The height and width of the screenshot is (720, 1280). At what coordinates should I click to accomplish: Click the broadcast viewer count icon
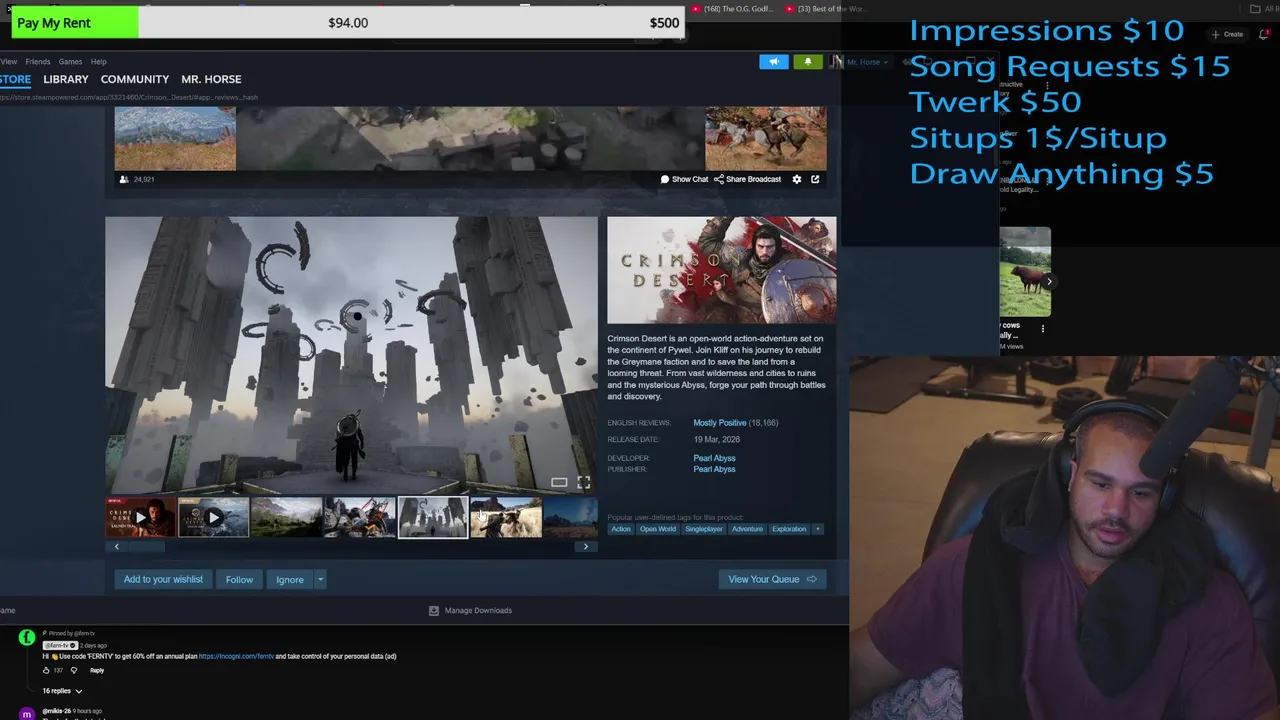pos(124,179)
